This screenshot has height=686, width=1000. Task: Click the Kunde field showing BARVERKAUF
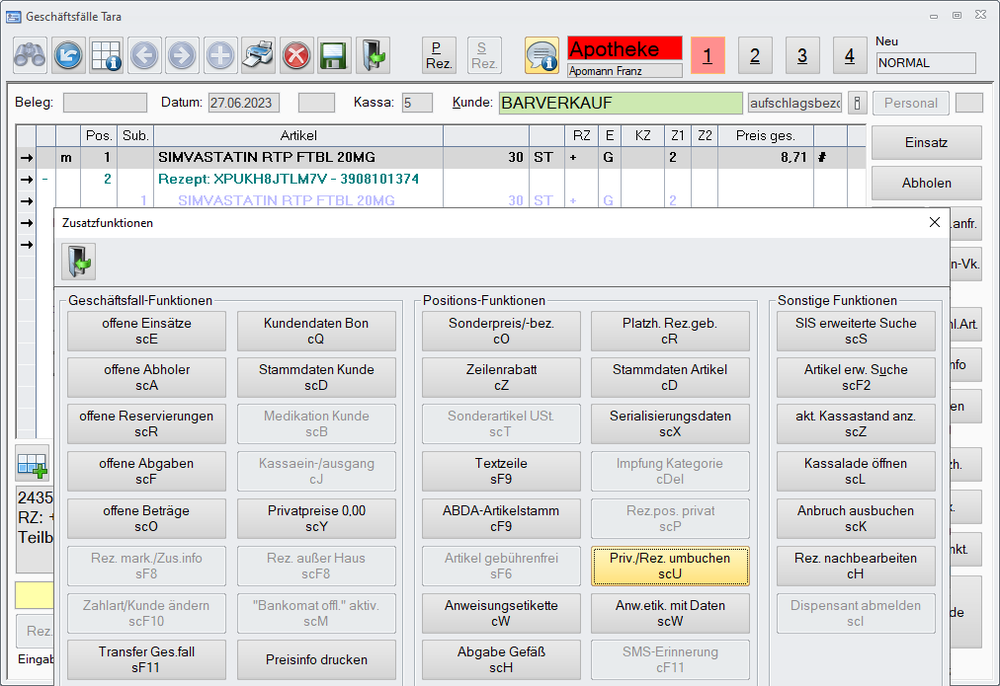pos(622,103)
